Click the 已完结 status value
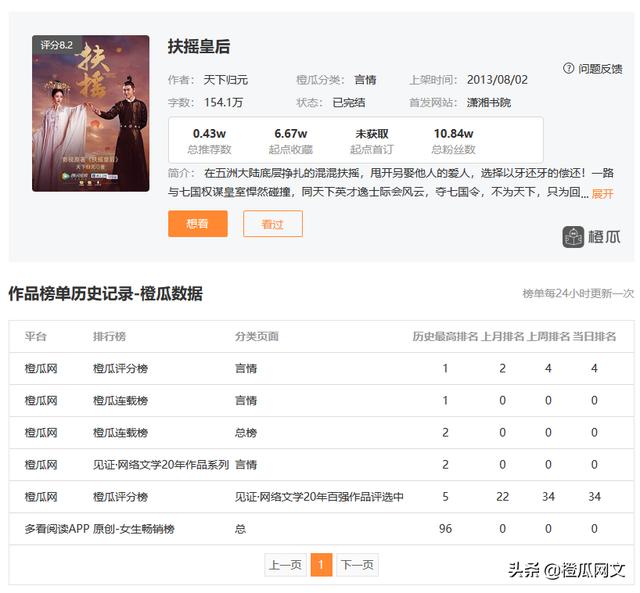The image size is (640, 593). (x=349, y=102)
